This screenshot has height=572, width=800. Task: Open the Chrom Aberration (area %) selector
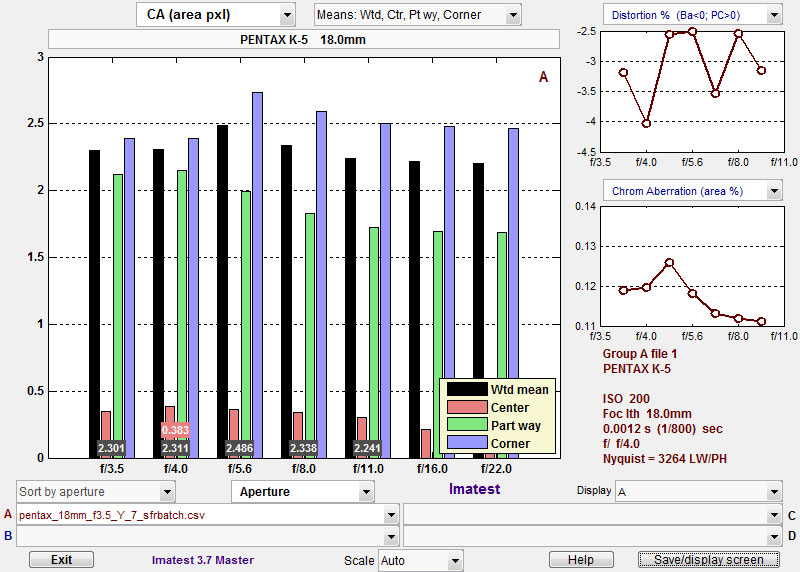point(692,191)
